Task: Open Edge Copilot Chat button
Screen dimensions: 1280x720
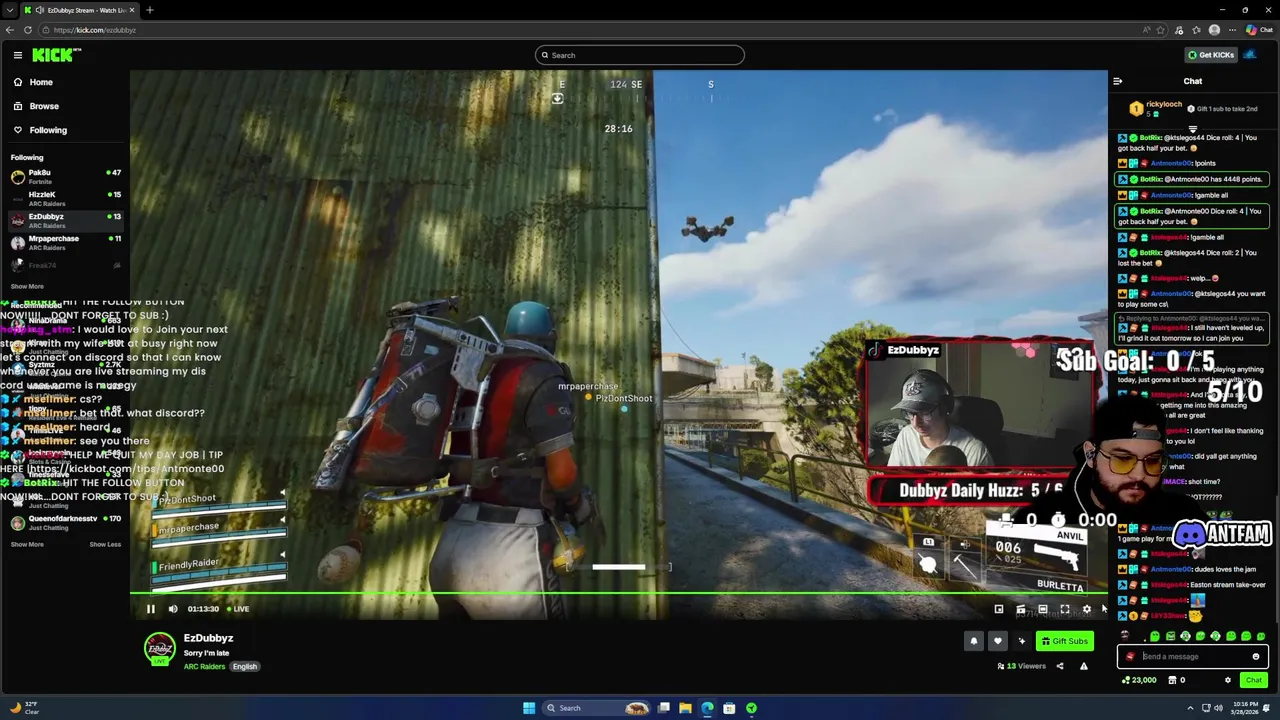Action: pyautogui.click(x=1260, y=30)
